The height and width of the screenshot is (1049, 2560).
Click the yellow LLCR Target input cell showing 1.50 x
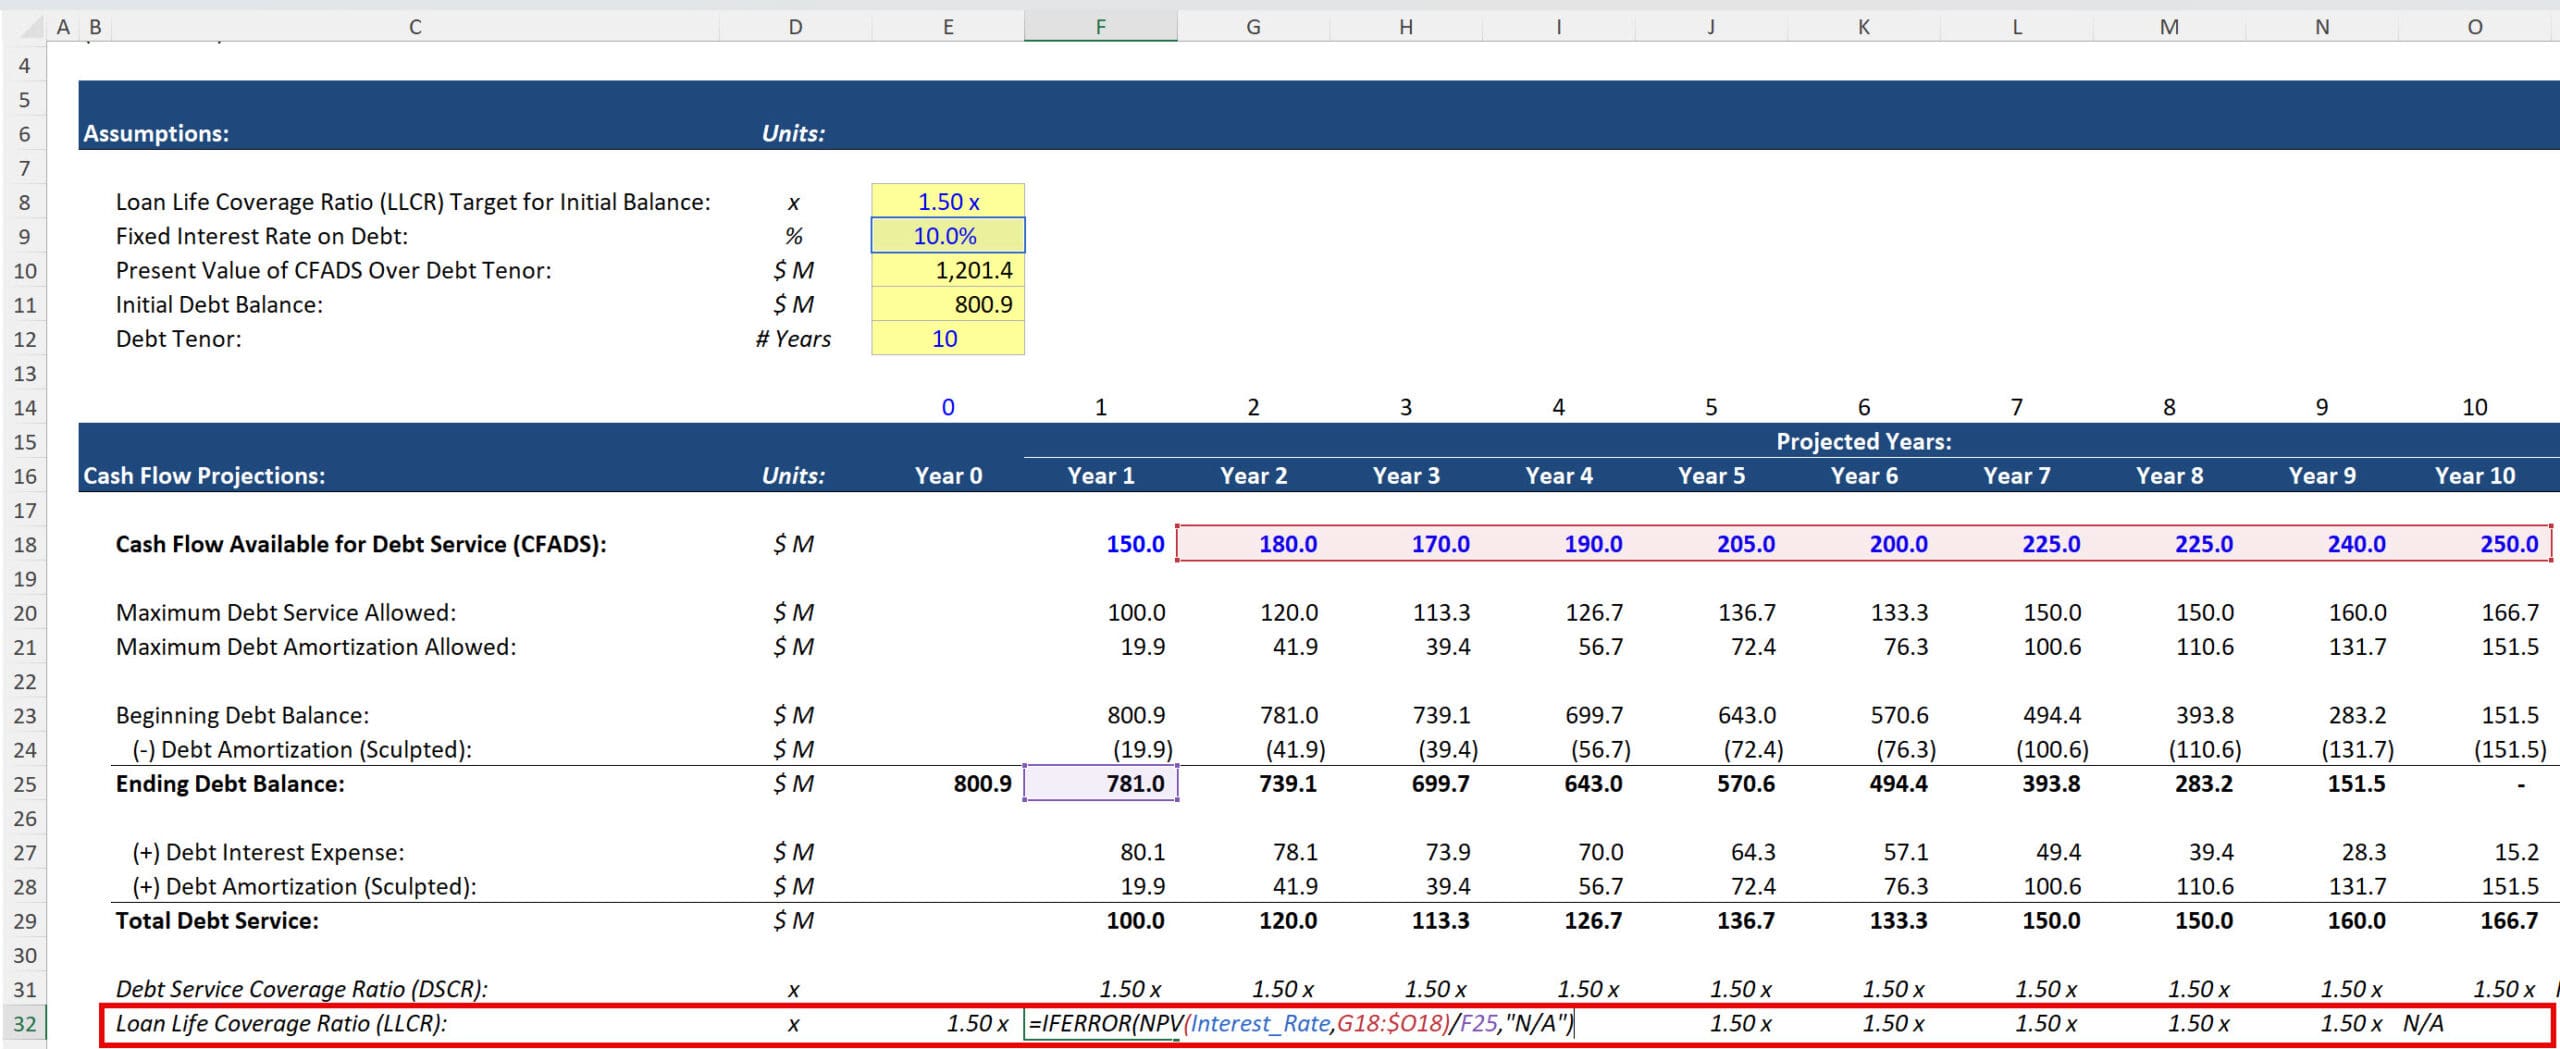tap(948, 201)
